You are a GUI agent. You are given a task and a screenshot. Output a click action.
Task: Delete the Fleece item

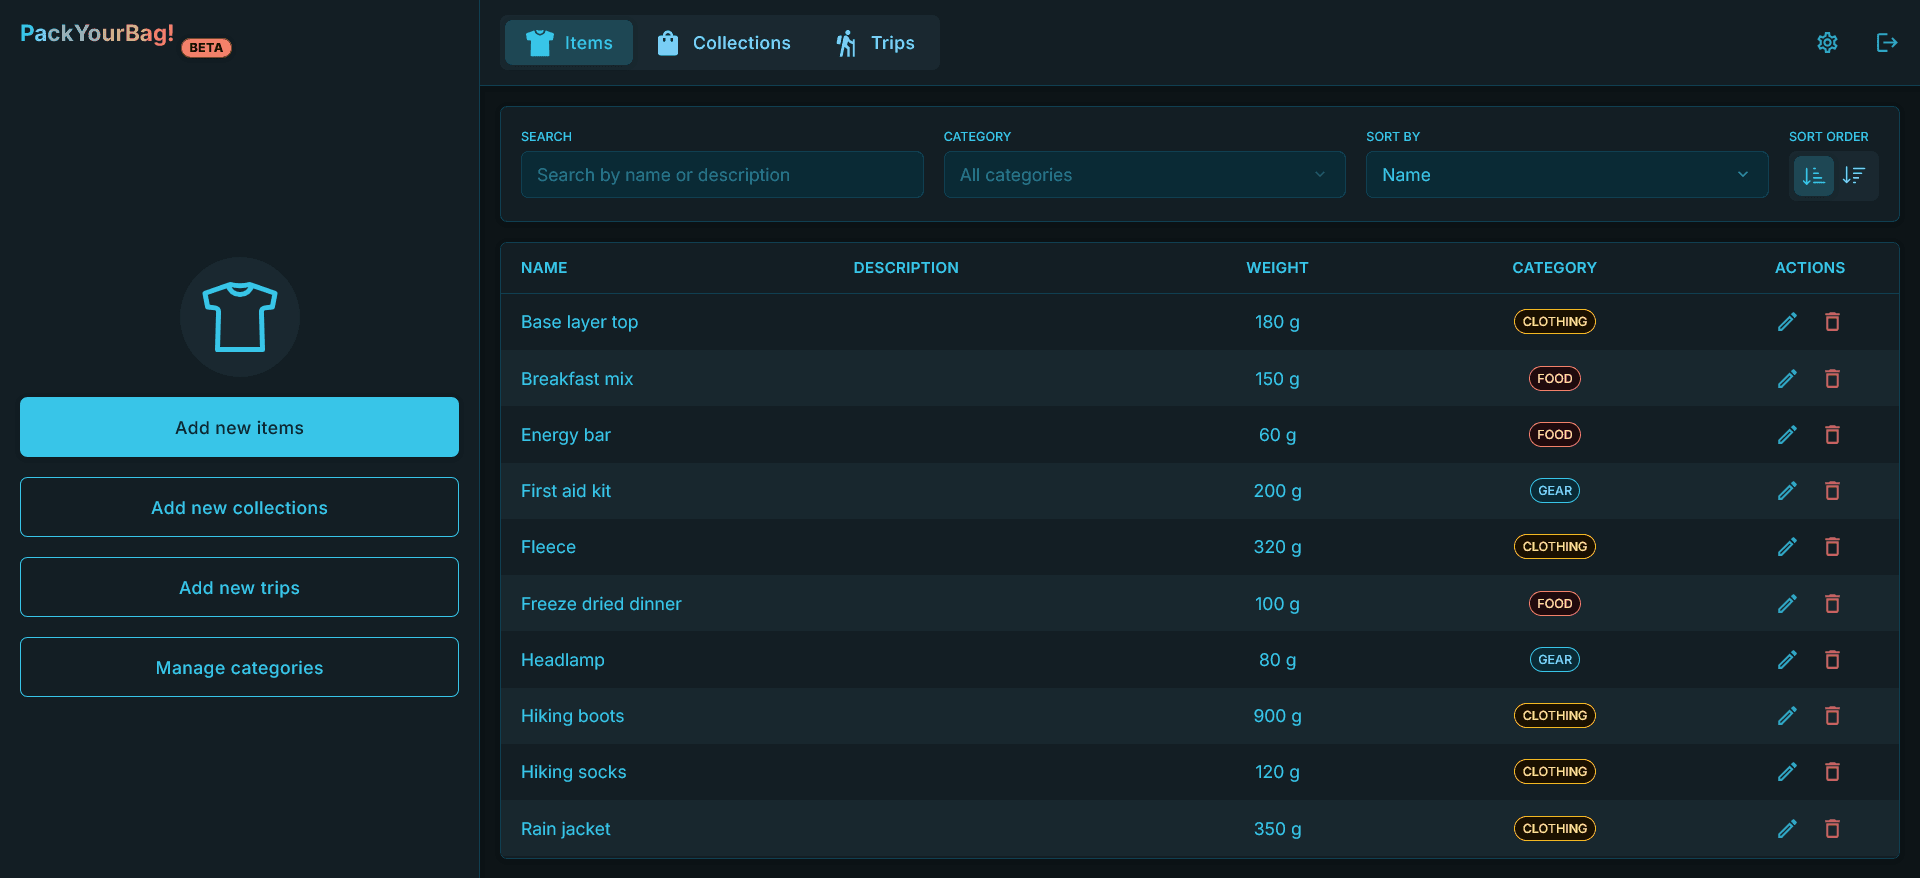1832,547
